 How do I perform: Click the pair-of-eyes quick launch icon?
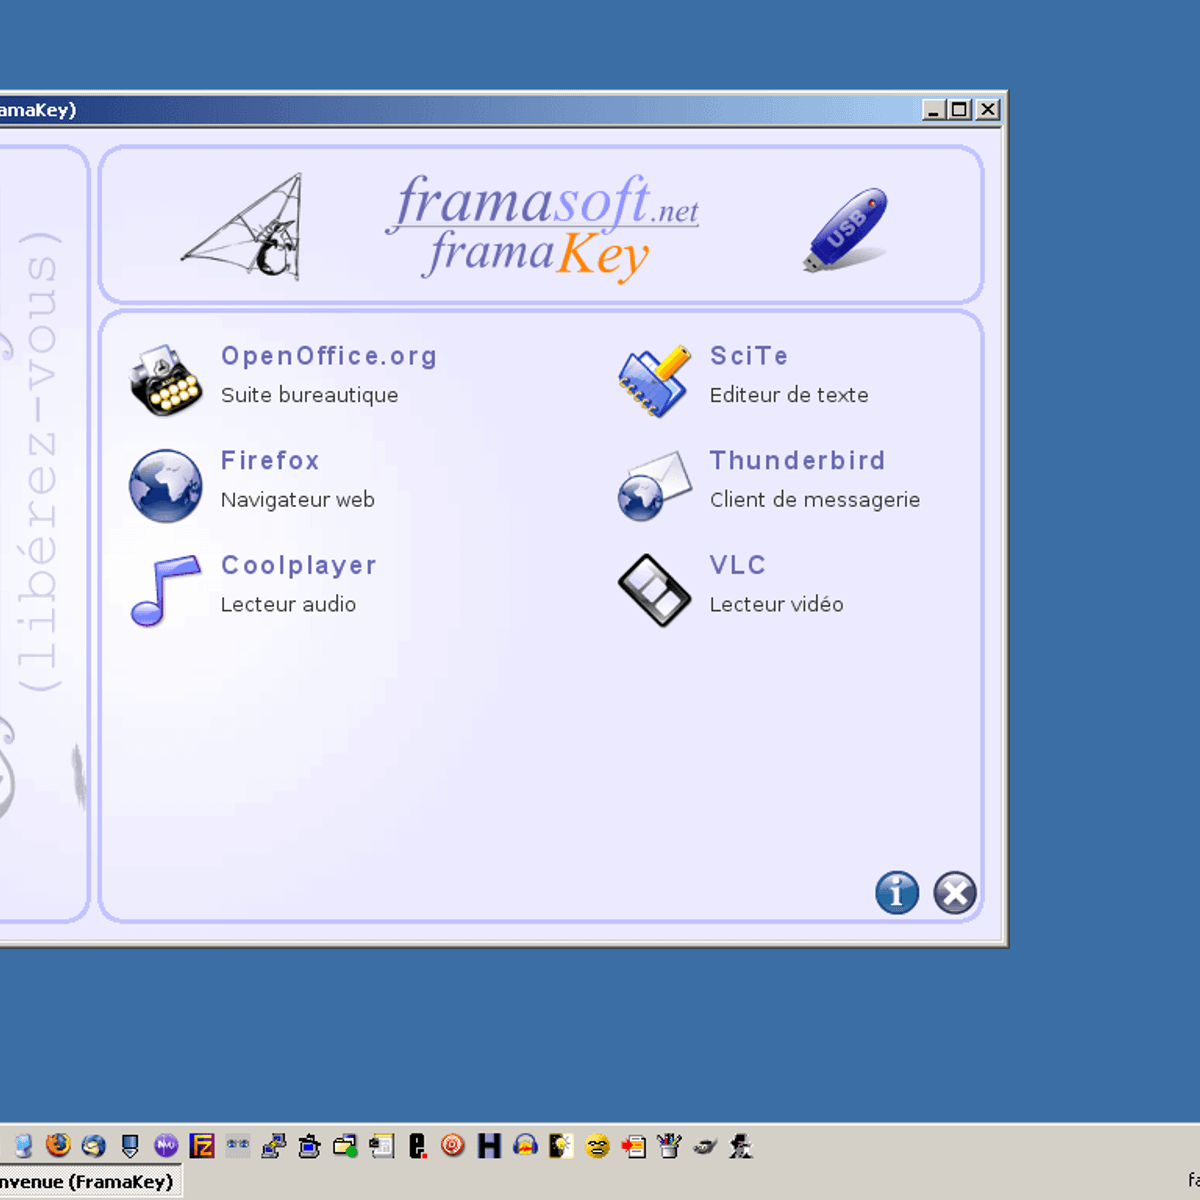point(238,1145)
